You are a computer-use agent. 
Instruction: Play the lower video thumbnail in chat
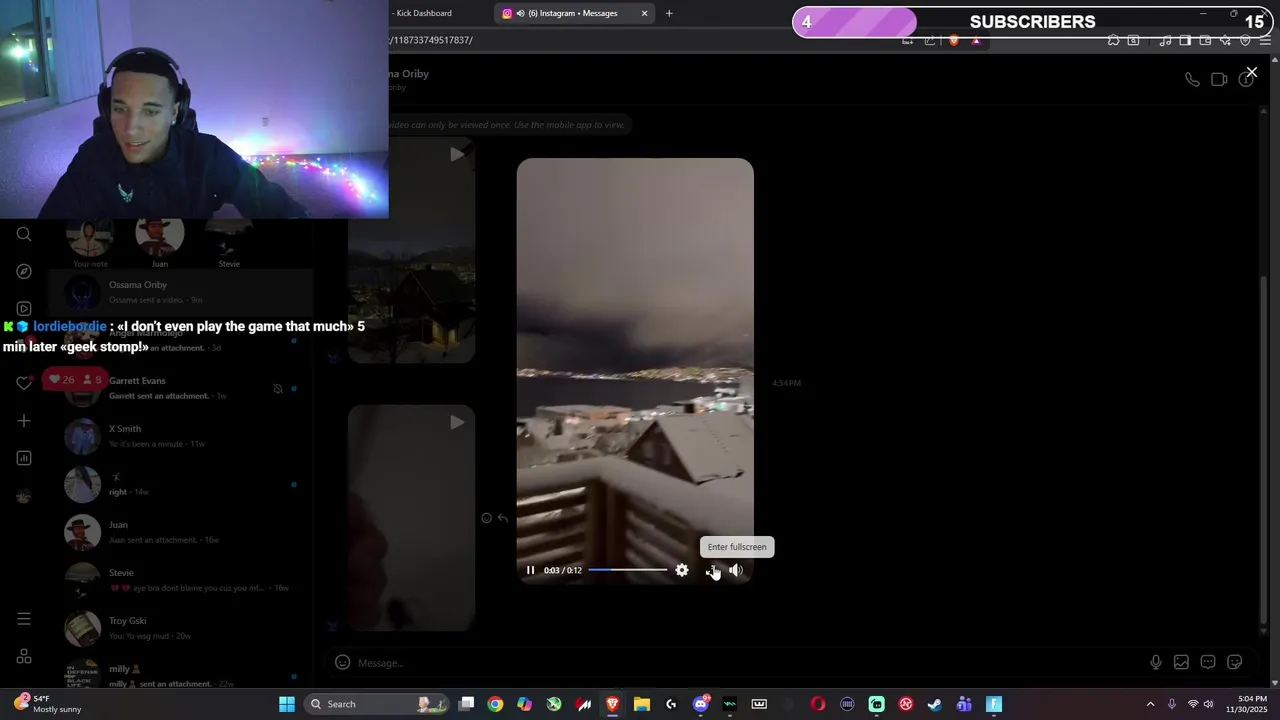[x=411, y=518]
